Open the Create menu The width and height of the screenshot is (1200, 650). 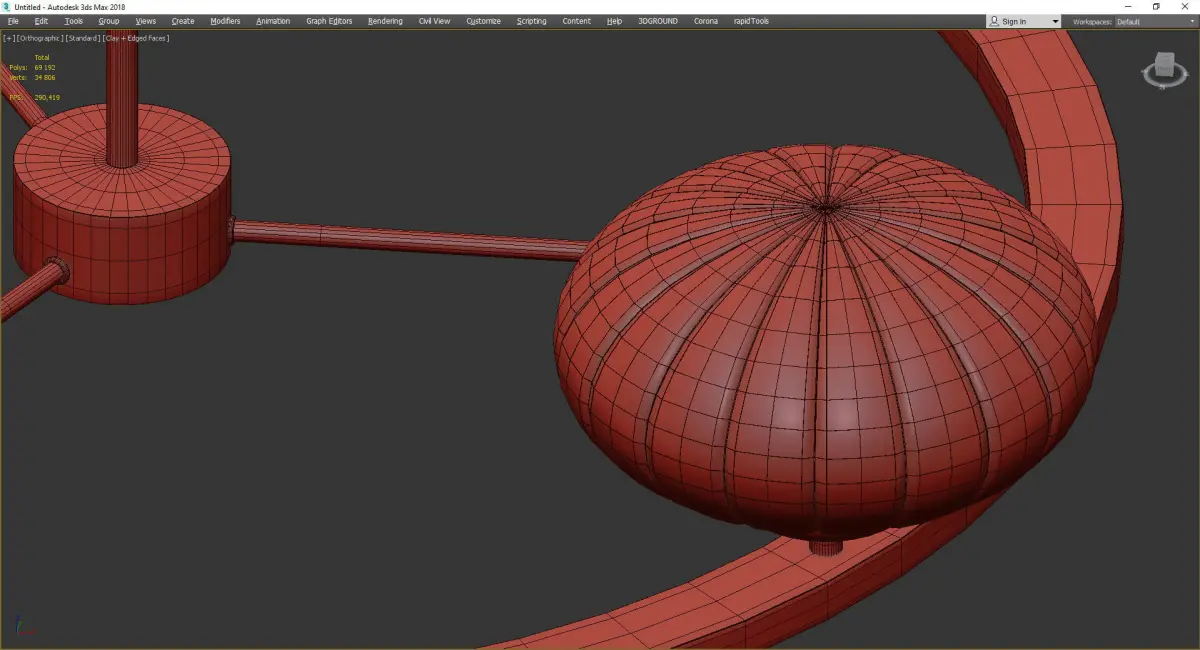[183, 21]
